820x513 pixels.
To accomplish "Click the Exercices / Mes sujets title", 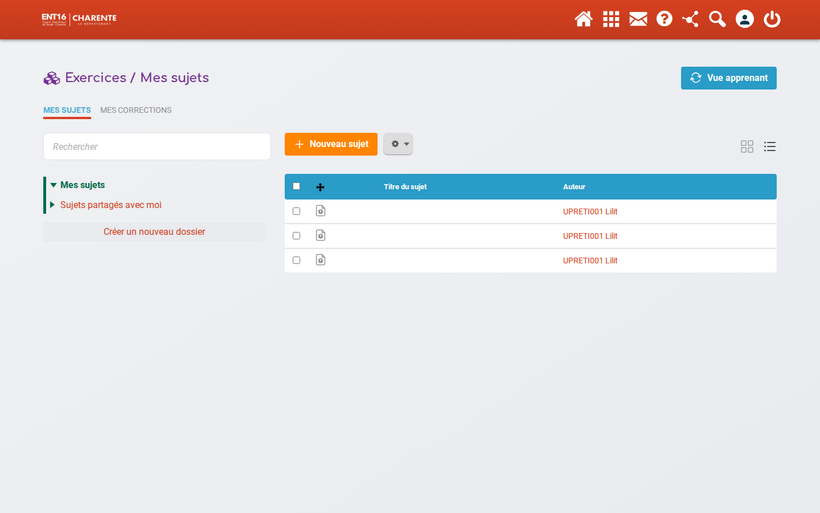I will [x=137, y=78].
